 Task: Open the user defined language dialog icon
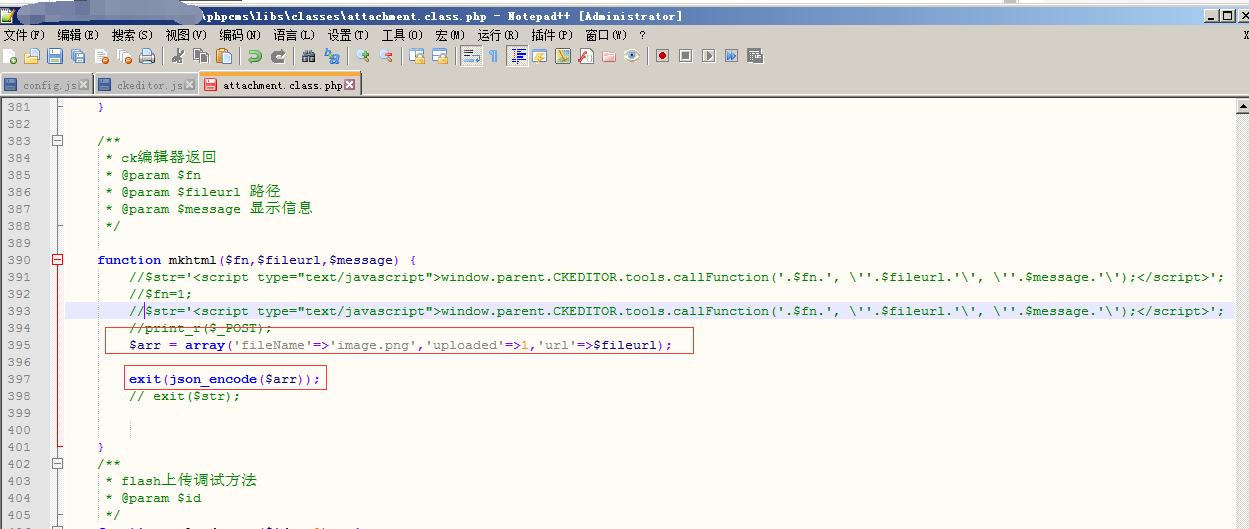(540, 56)
